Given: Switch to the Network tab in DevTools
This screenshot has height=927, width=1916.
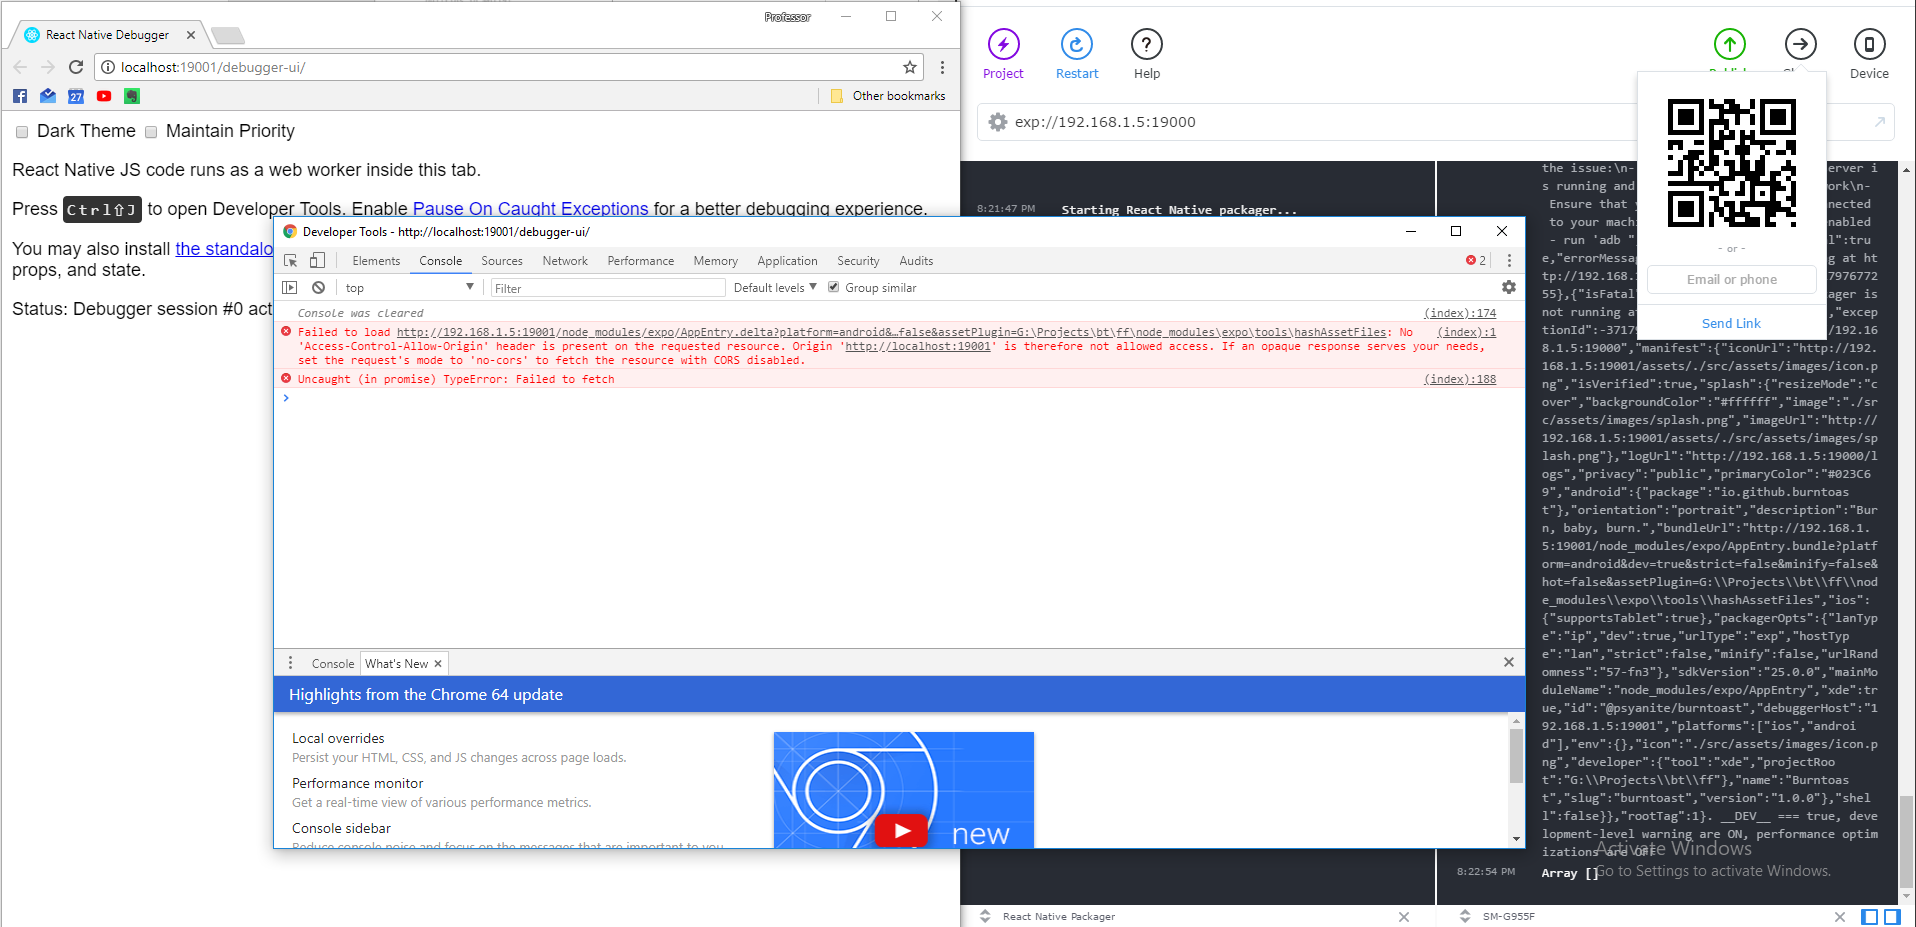Looking at the screenshot, I should tap(564, 260).
